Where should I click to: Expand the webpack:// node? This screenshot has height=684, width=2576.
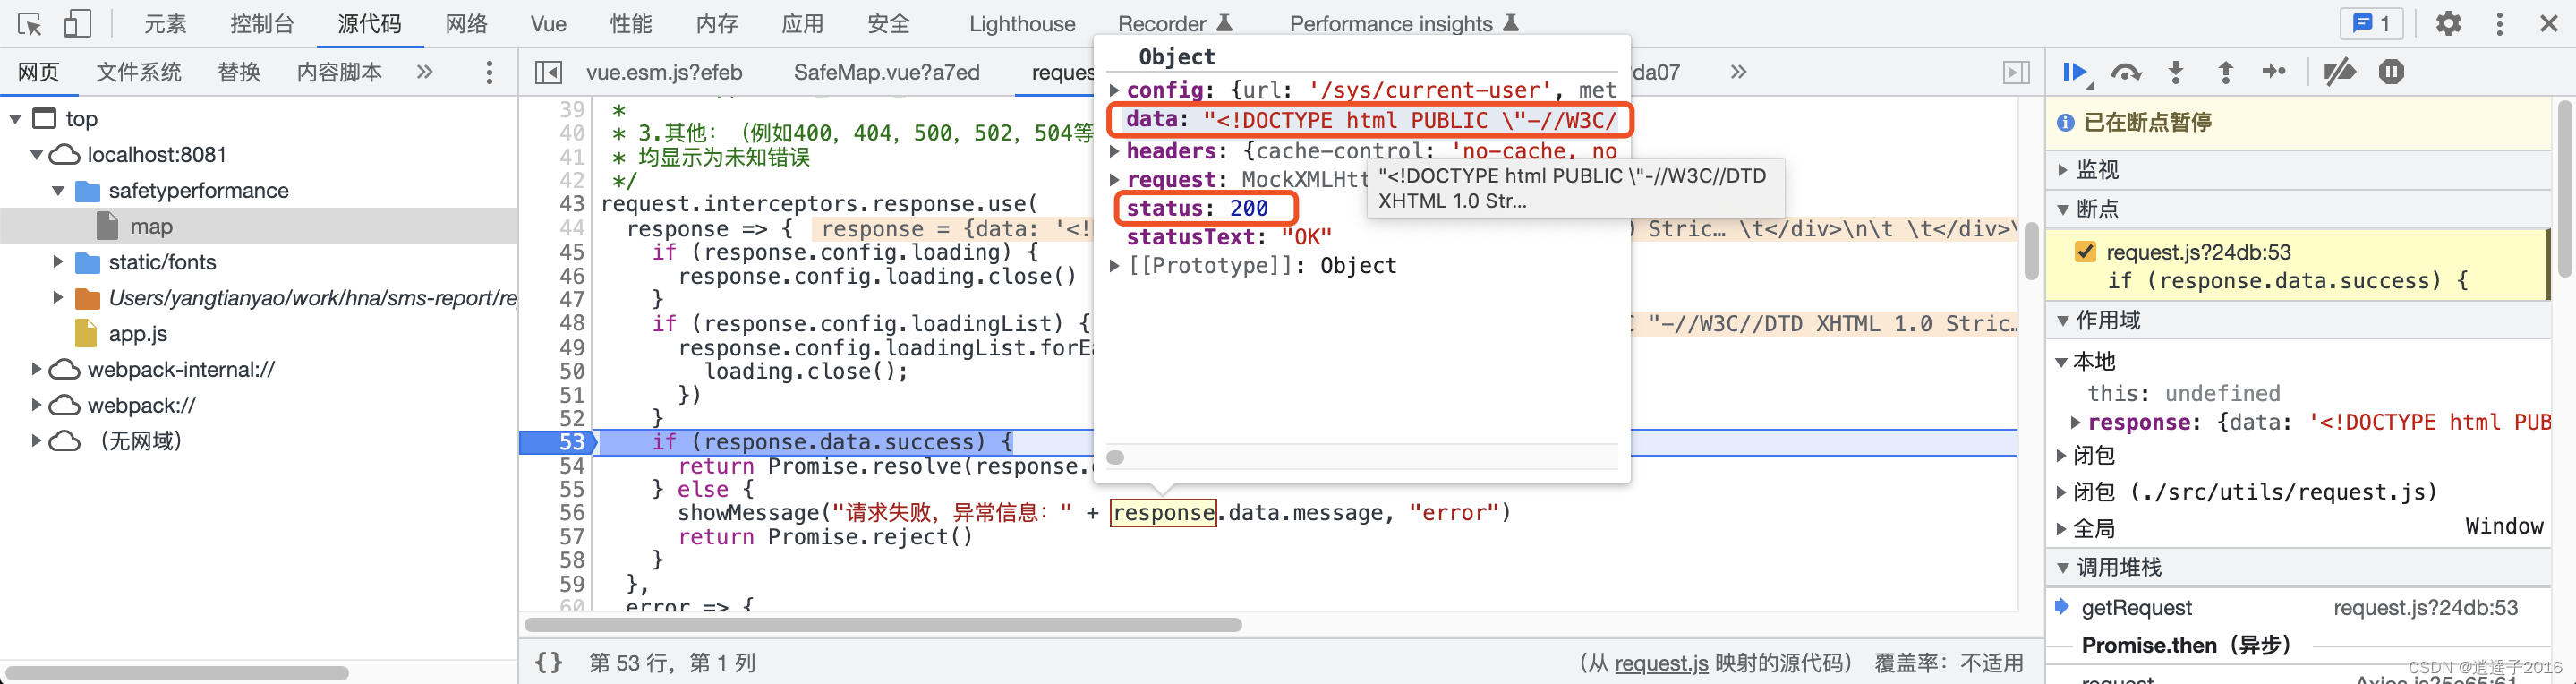coord(37,406)
